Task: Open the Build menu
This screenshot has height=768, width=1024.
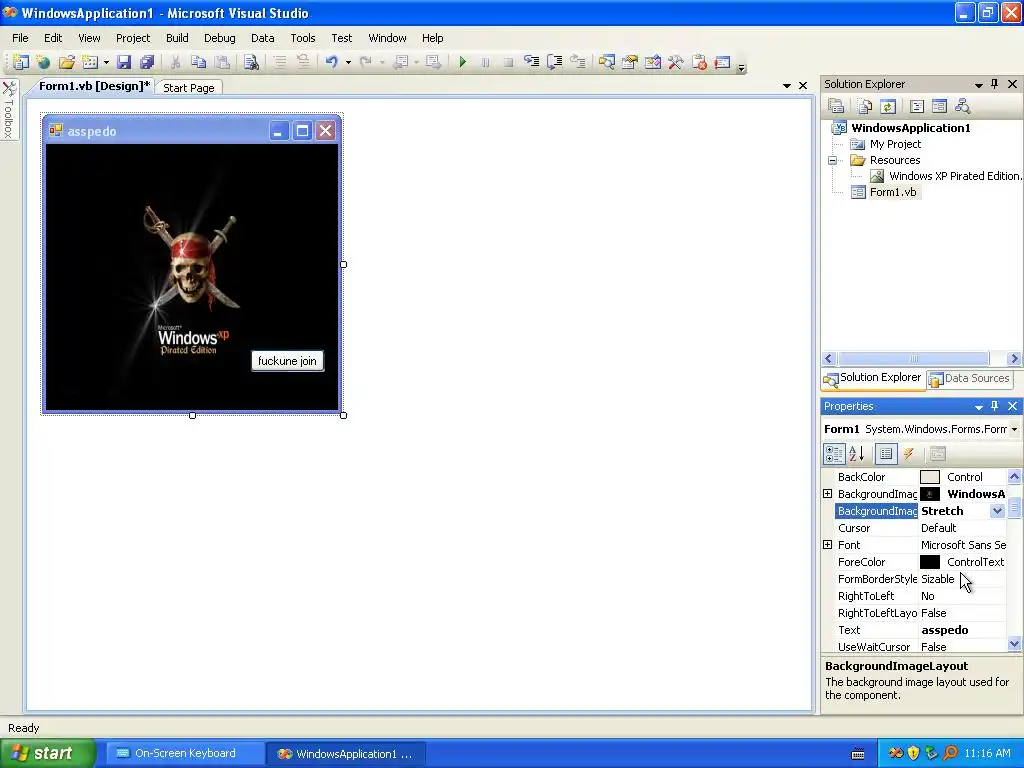Action: tap(177, 38)
